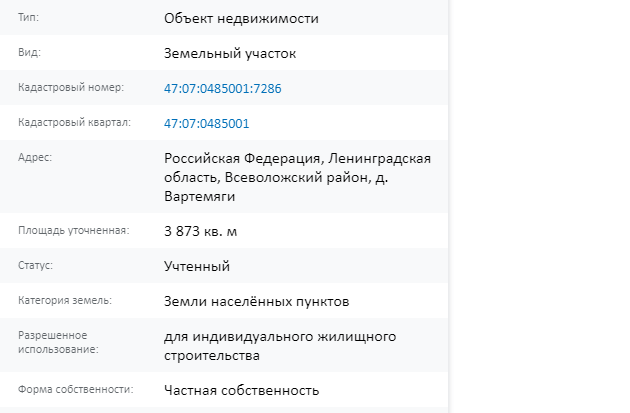630x413 pixels.
Task: Click the 'Площадь уточненная:' label
Action: tap(74, 231)
